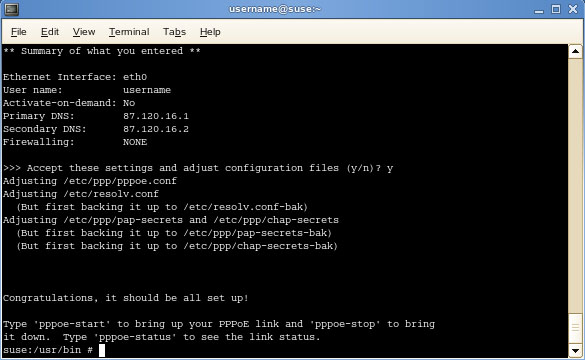Open the Tabs menu
This screenshot has width=585, height=360.
(x=174, y=32)
